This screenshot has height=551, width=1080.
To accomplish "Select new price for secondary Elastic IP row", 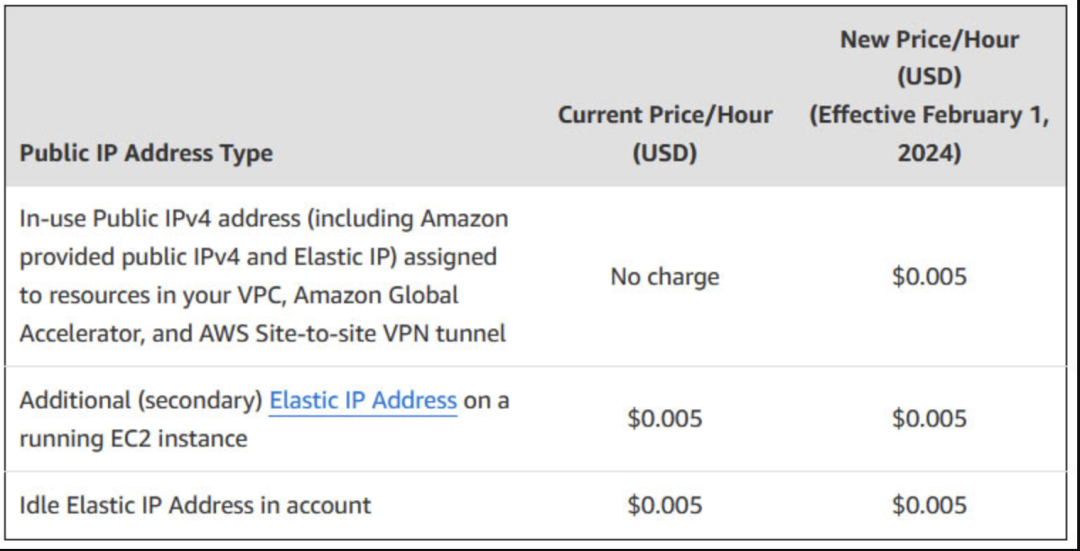I will click(x=929, y=418).
